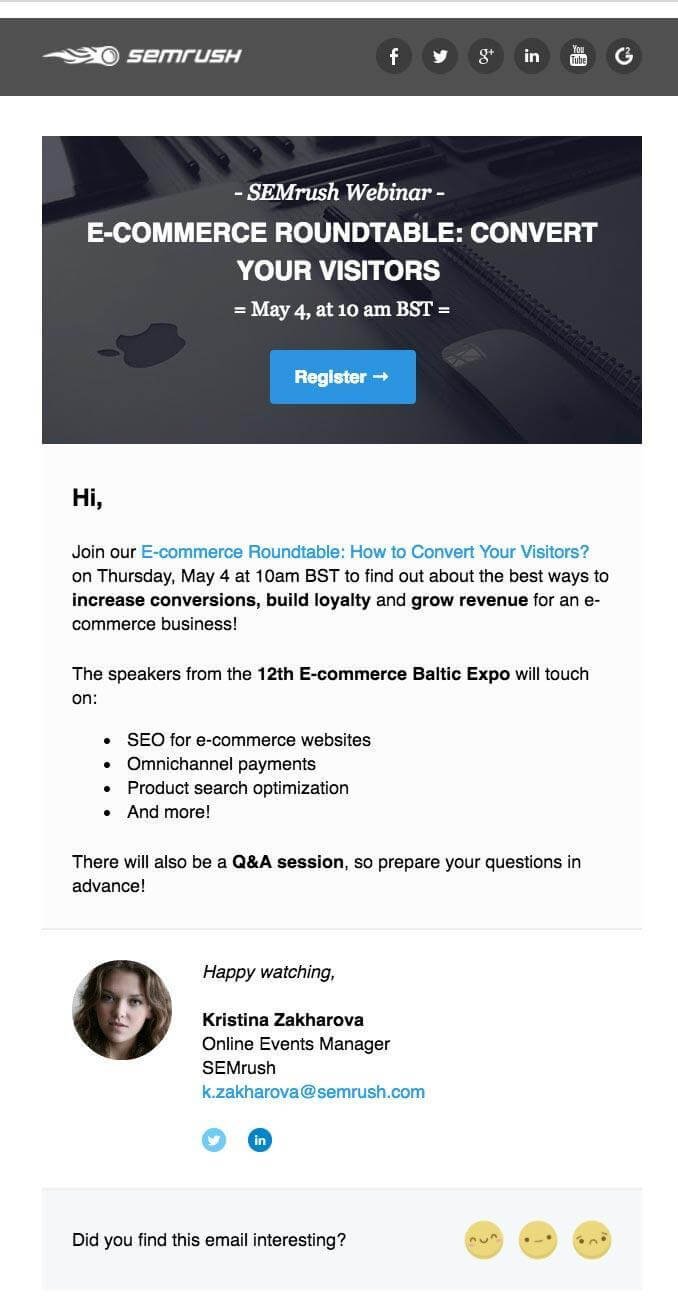
Task: Open Kristina's LinkedIn profile icon
Action: (260, 1140)
